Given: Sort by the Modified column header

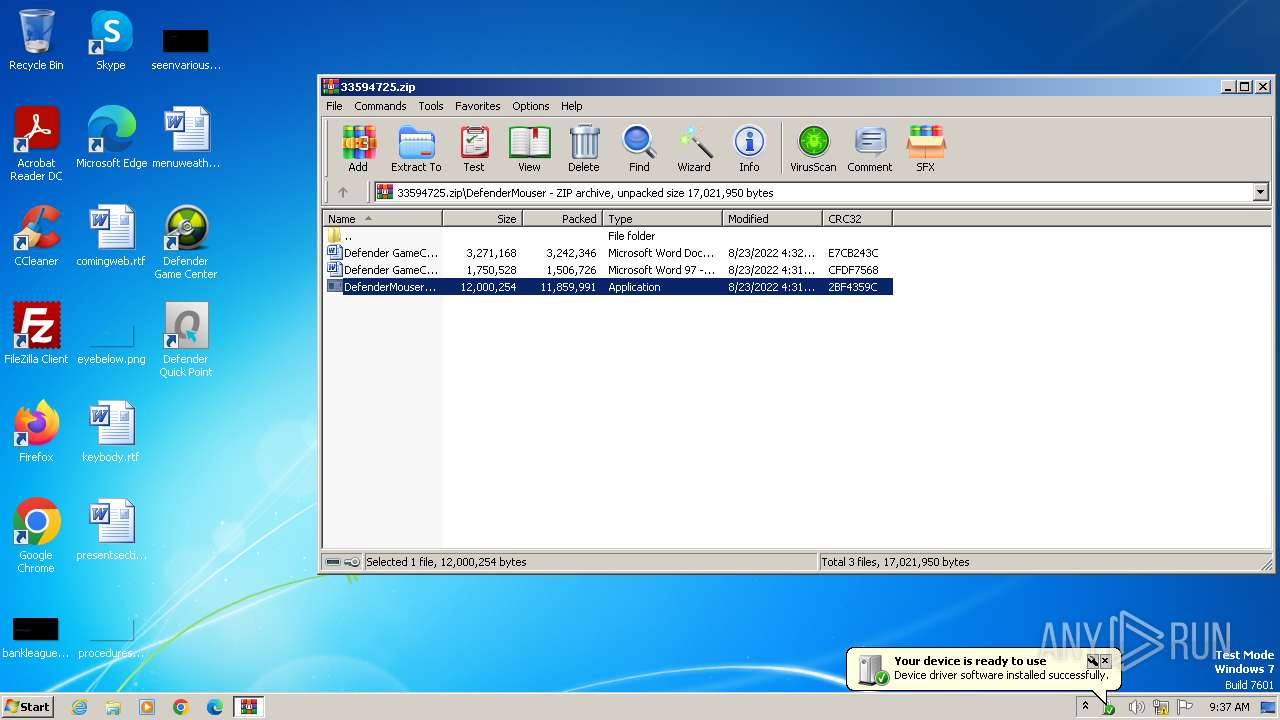Looking at the screenshot, I should [772, 219].
